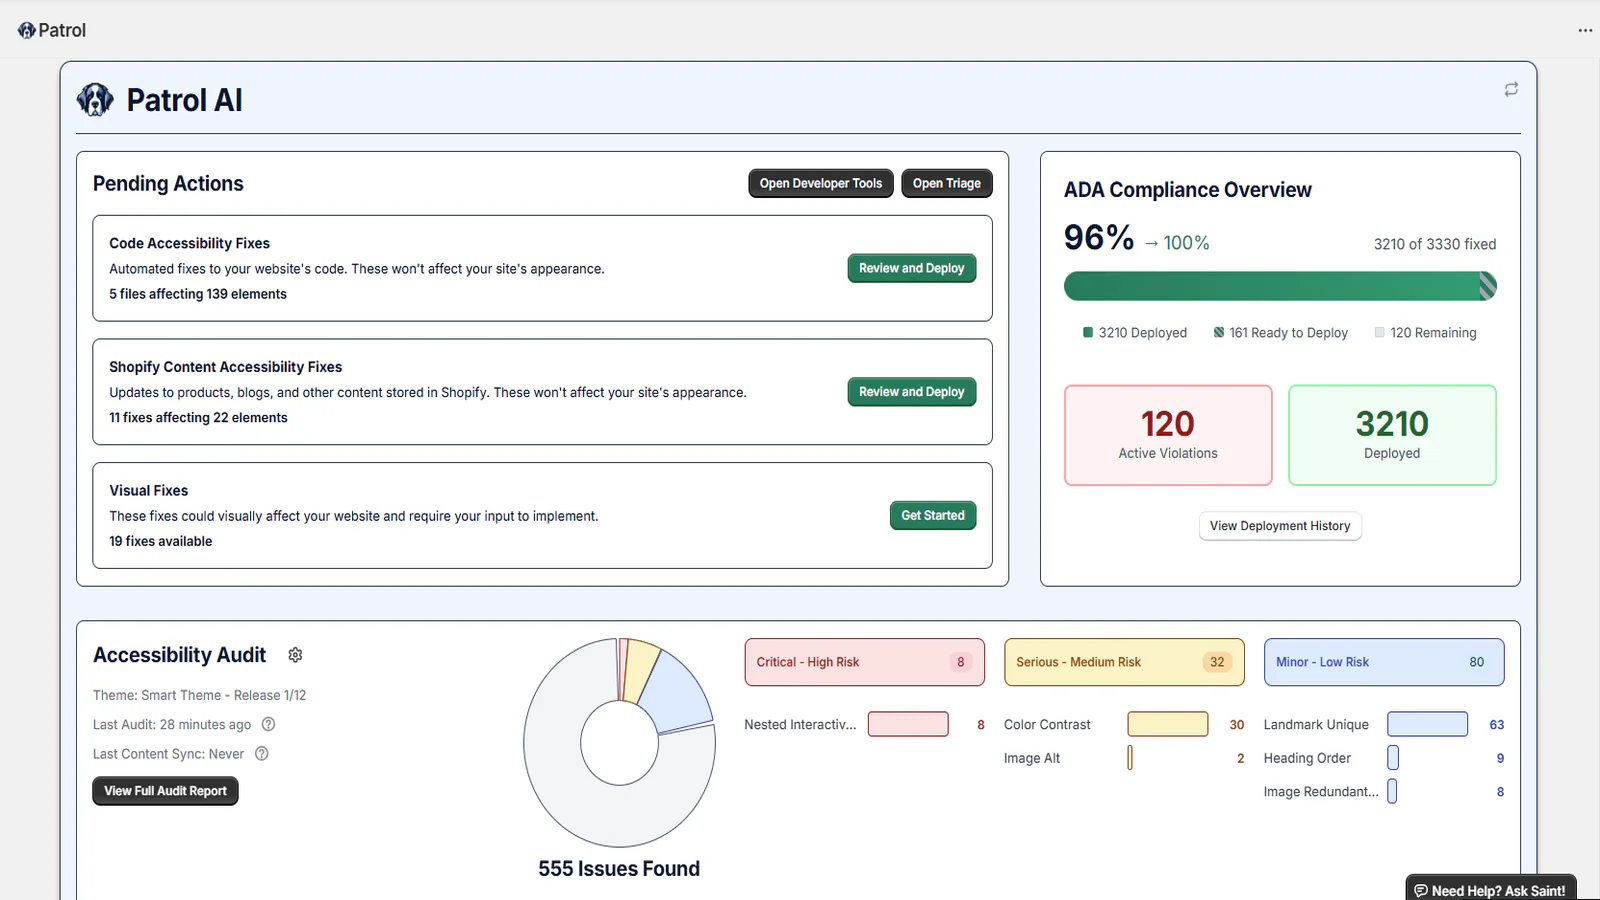
Task: Click the "555 Issues Found" label
Action: pos(619,869)
